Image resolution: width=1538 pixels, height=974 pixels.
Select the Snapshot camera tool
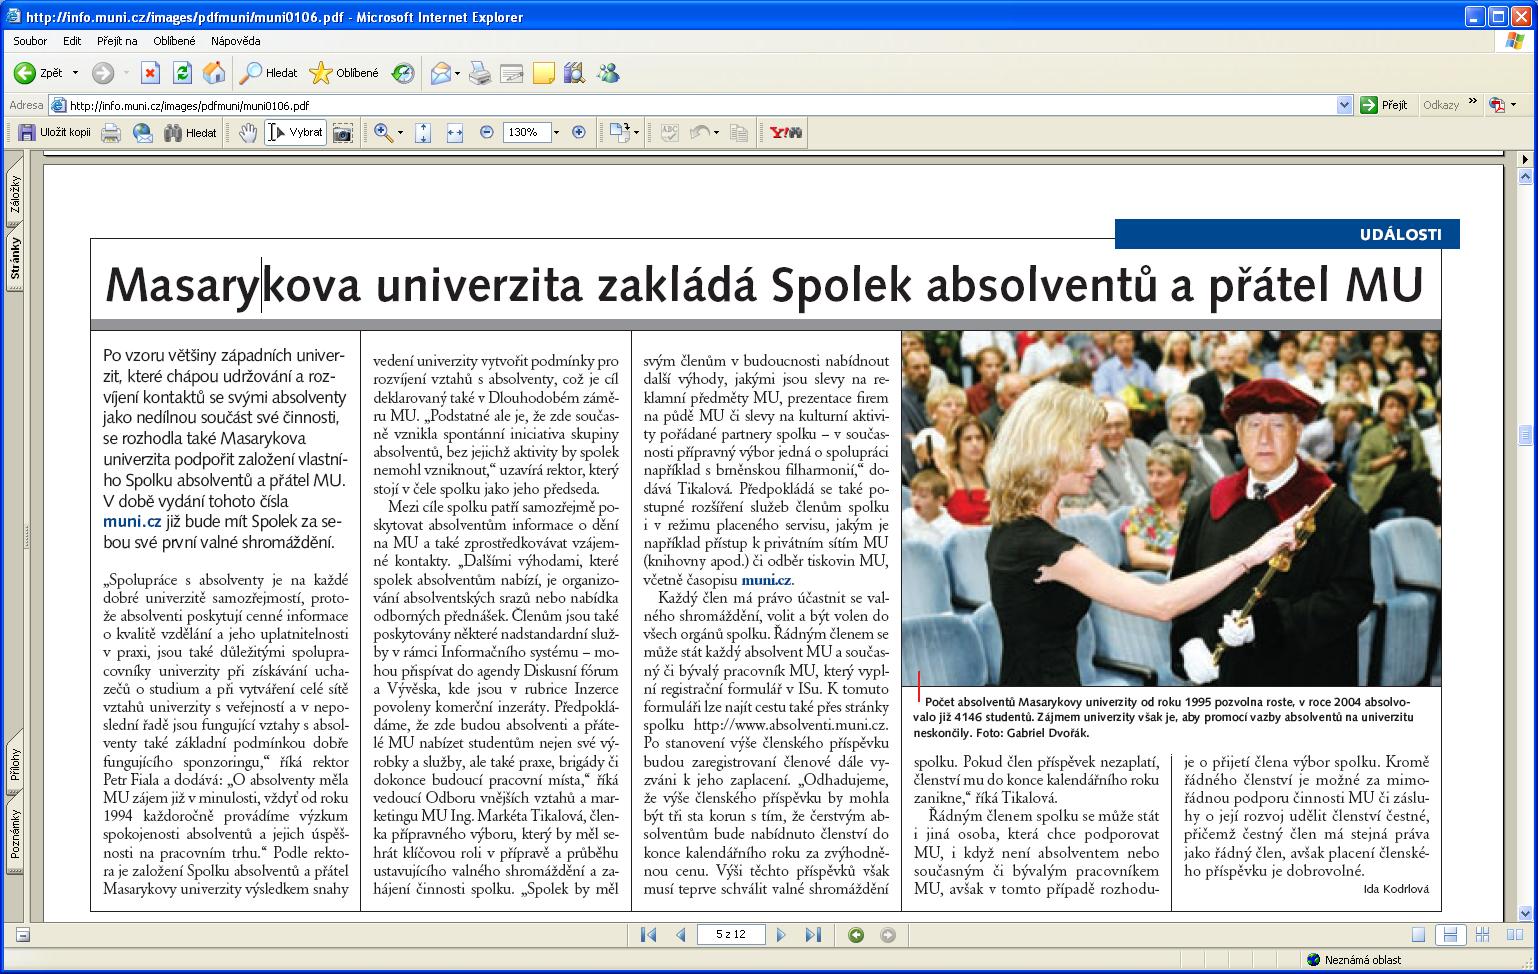[x=343, y=132]
